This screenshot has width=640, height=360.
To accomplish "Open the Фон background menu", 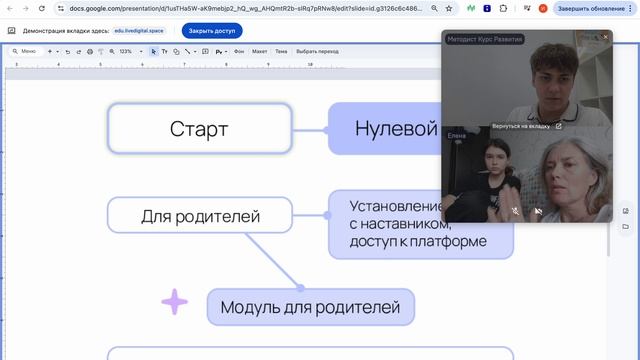I will 239,51.
